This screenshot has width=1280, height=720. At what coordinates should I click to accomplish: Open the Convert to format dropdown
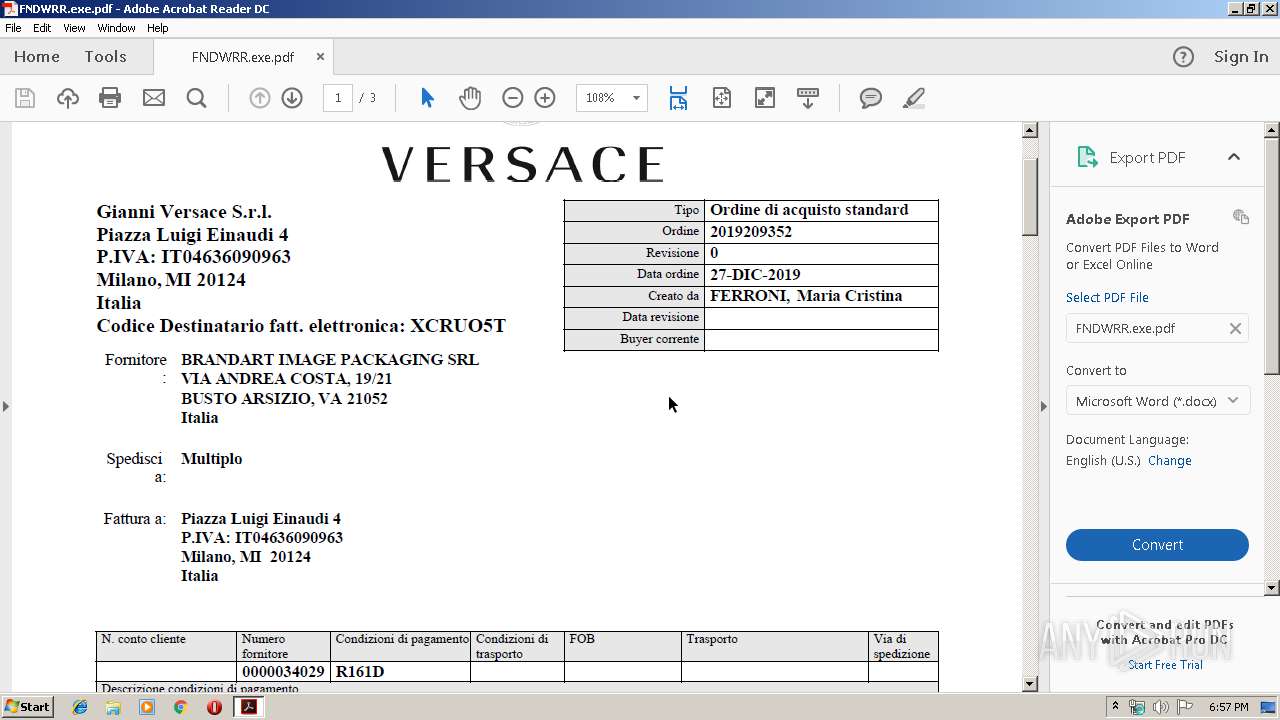(1157, 401)
